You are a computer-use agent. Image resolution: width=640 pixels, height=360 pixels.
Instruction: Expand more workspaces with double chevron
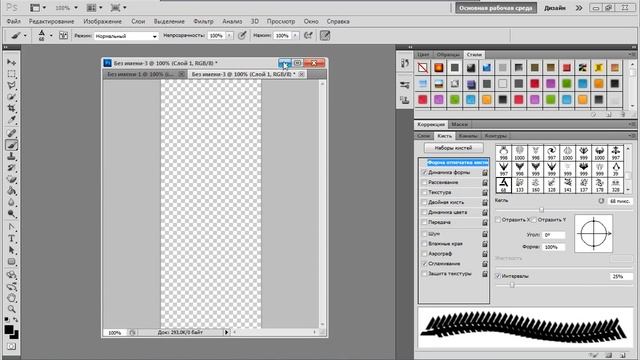pyautogui.click(x=579, y=8)
